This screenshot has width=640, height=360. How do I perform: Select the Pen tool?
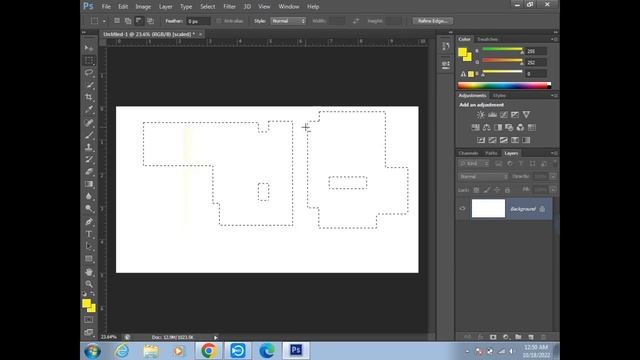(89, 222)
